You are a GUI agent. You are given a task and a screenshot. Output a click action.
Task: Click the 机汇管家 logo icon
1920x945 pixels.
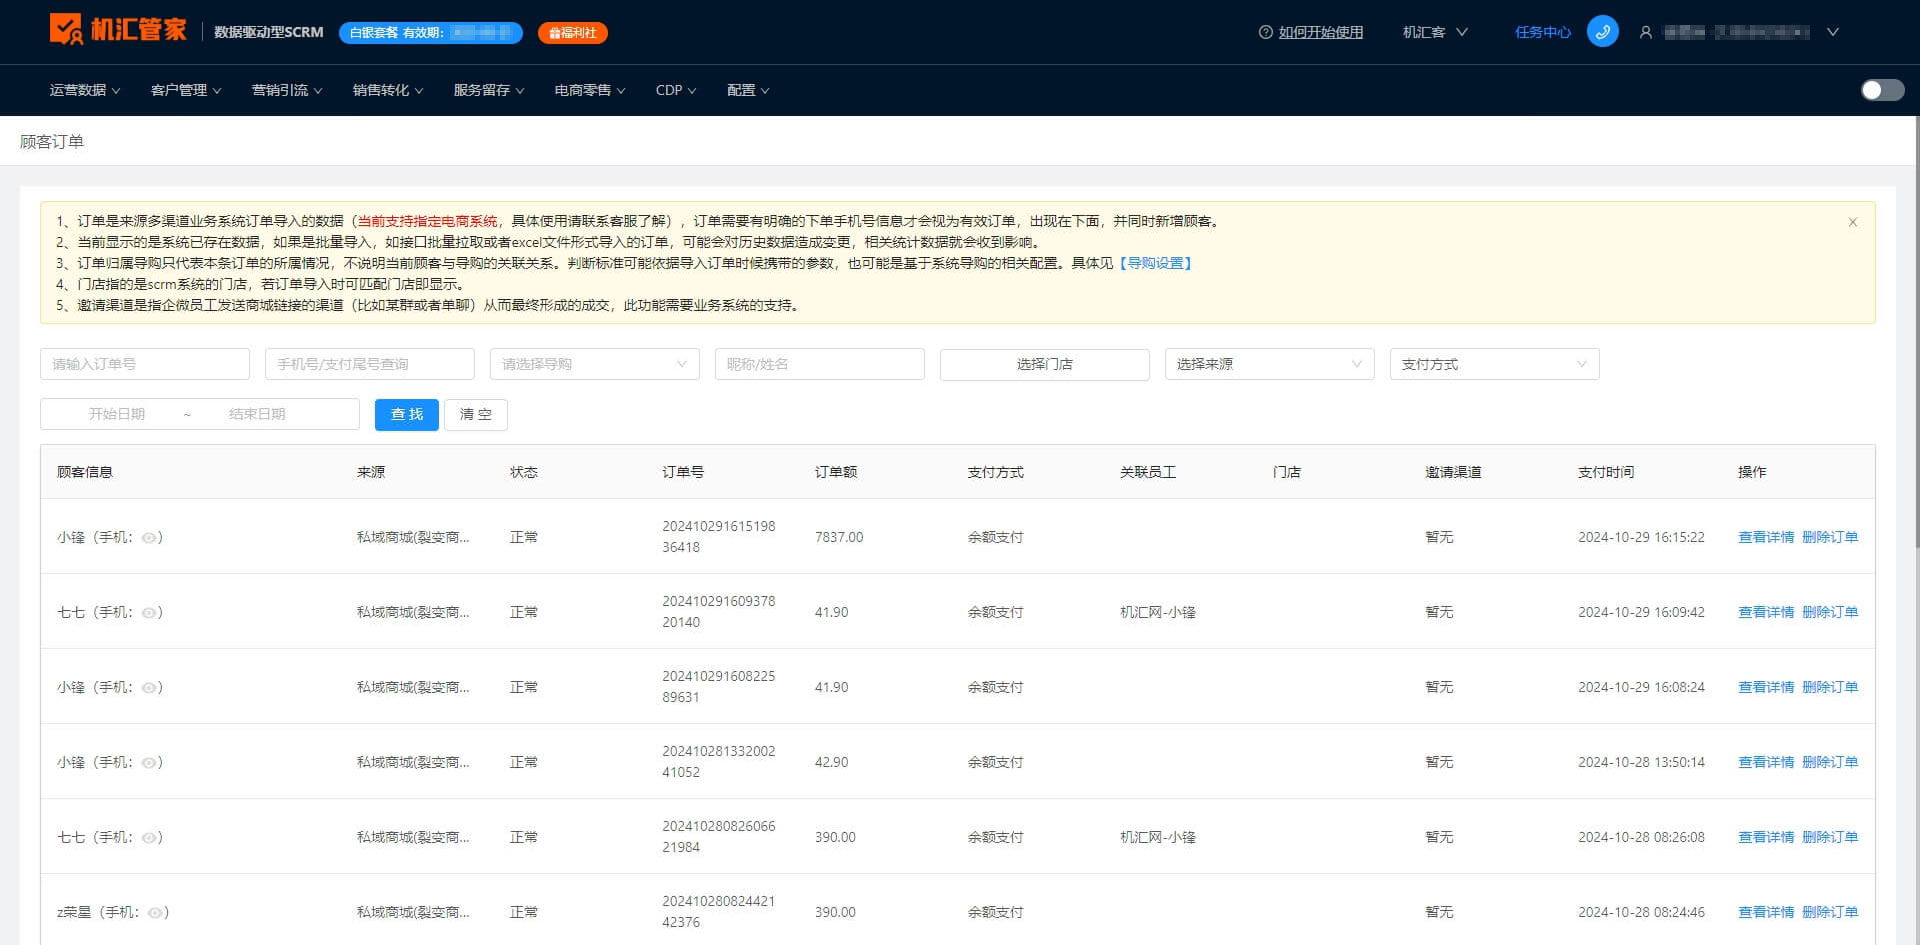(x=66, y=29)
